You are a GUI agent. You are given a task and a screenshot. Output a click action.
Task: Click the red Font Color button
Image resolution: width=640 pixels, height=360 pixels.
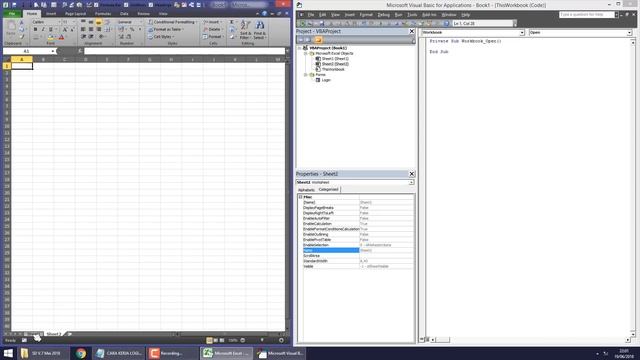coord(61,37)
